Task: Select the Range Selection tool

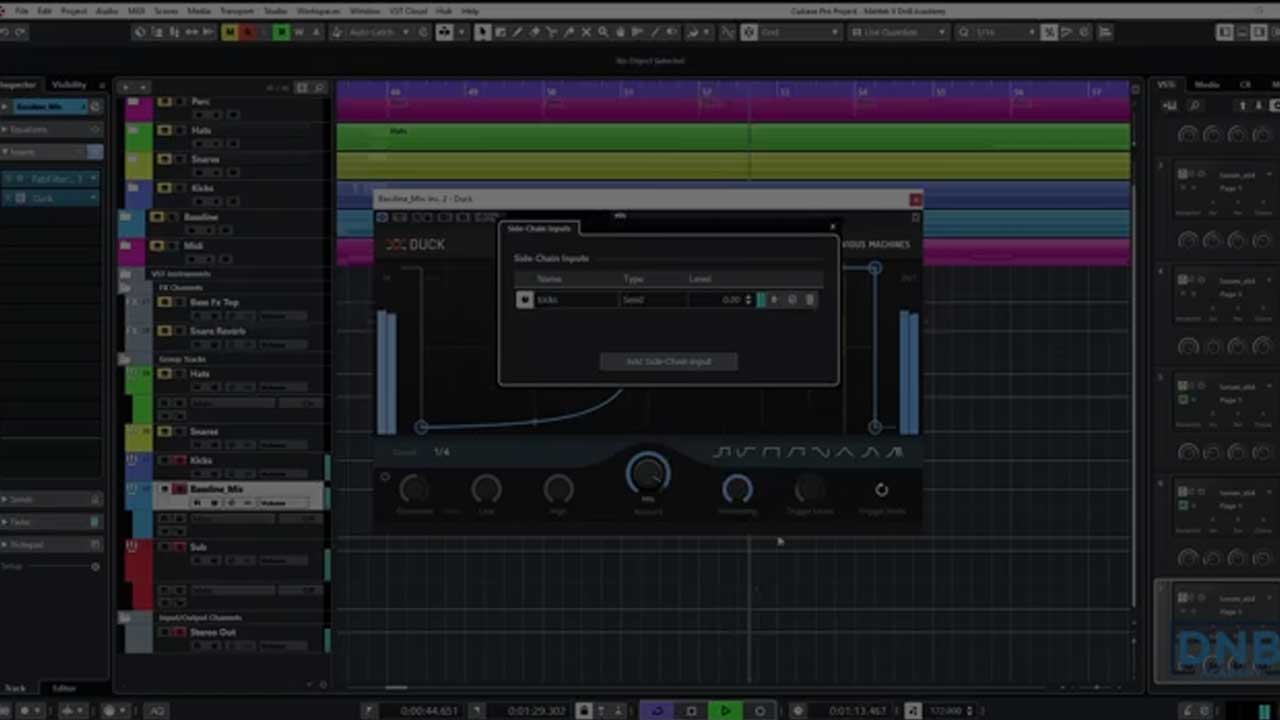Action: (x=500, y=32)
